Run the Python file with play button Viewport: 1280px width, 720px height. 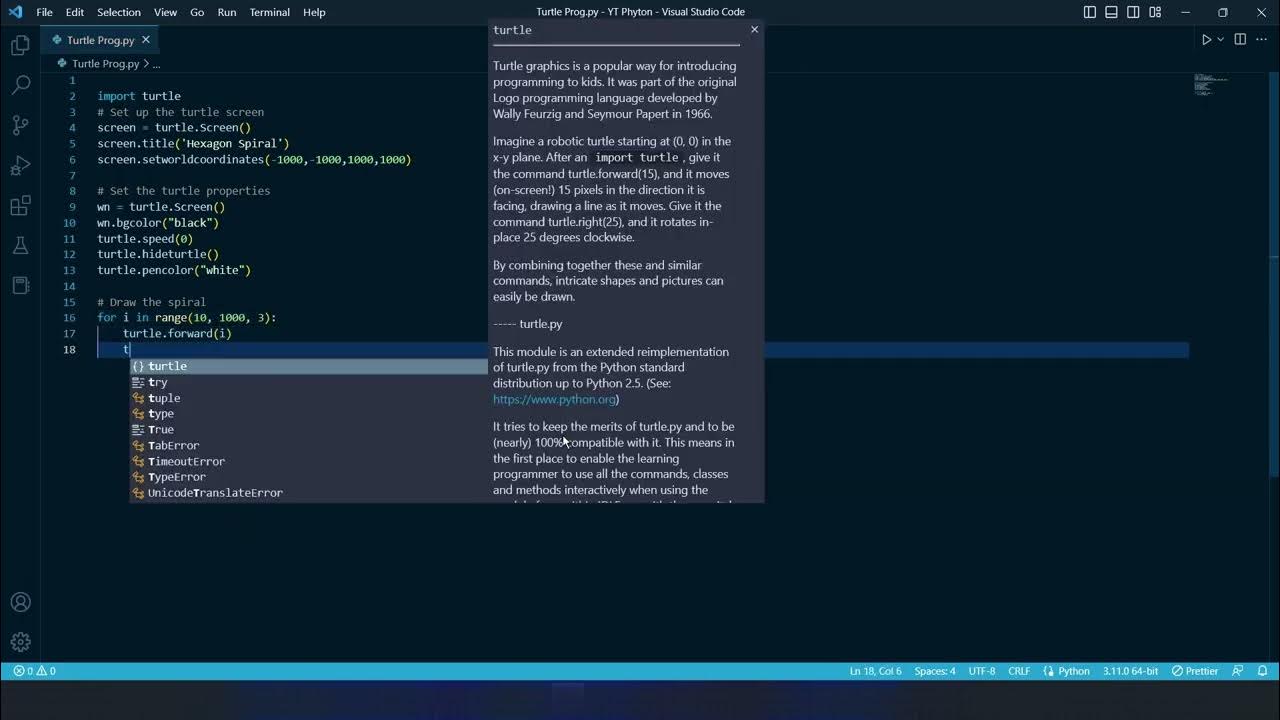pyautogui.click(x=1206, y=40)
